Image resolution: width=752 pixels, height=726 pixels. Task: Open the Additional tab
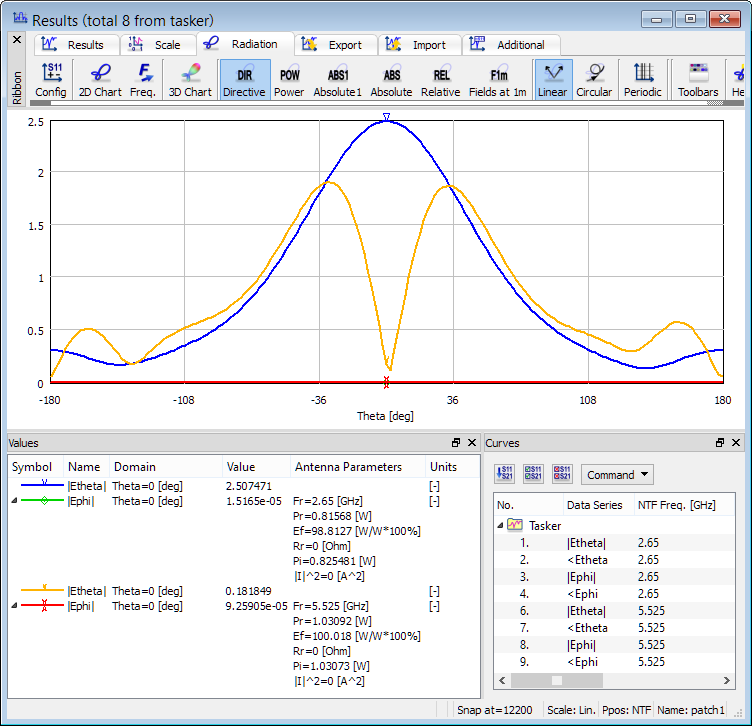click(x=510, y=45)
